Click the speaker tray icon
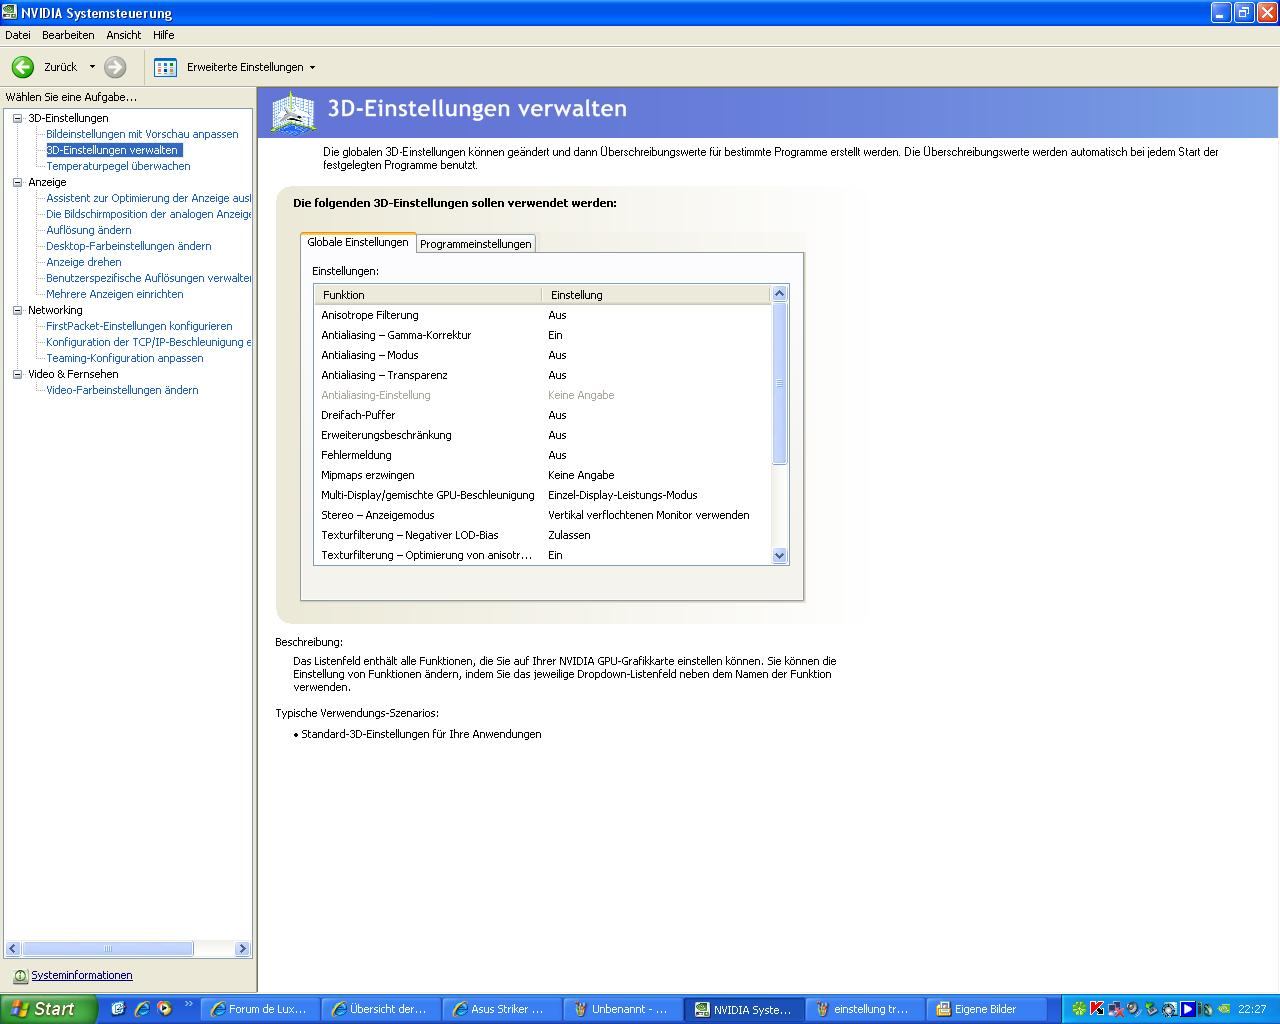 click(1133, 1009)
